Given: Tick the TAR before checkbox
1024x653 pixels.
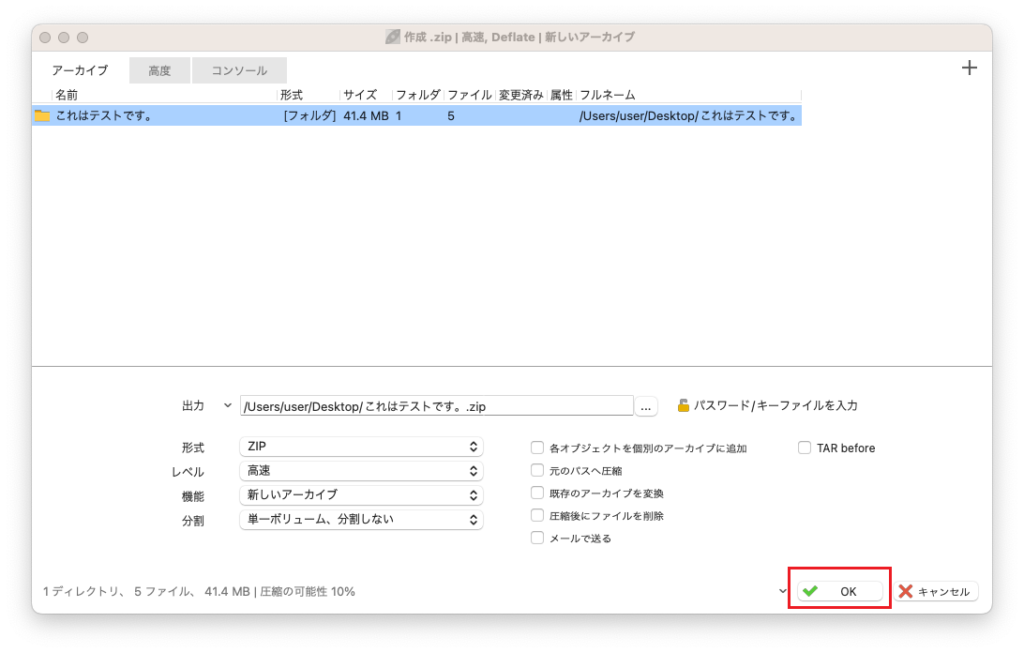Looking at the screenshot, I should click(x=805, y=447).
